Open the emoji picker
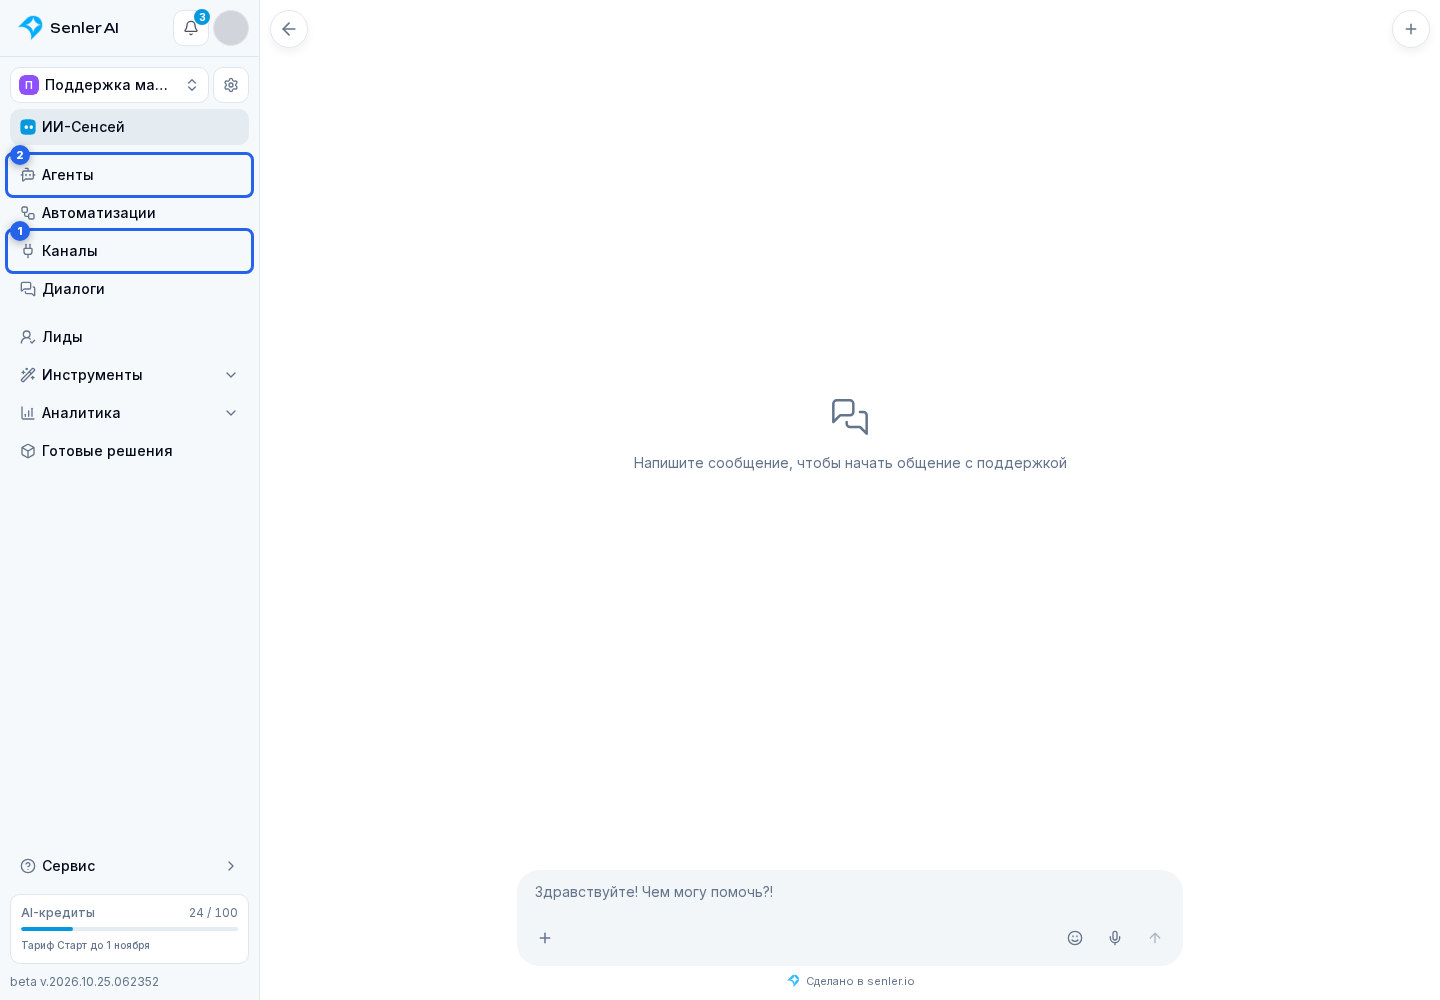1440x1000 pixels. (x=1075, y=938)
